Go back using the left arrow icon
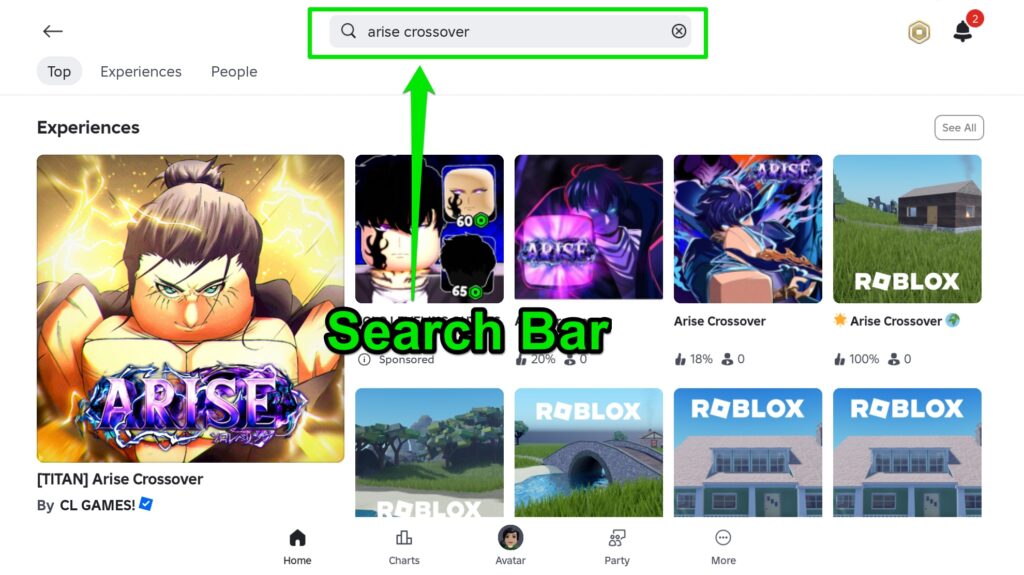 click(52, 31)
